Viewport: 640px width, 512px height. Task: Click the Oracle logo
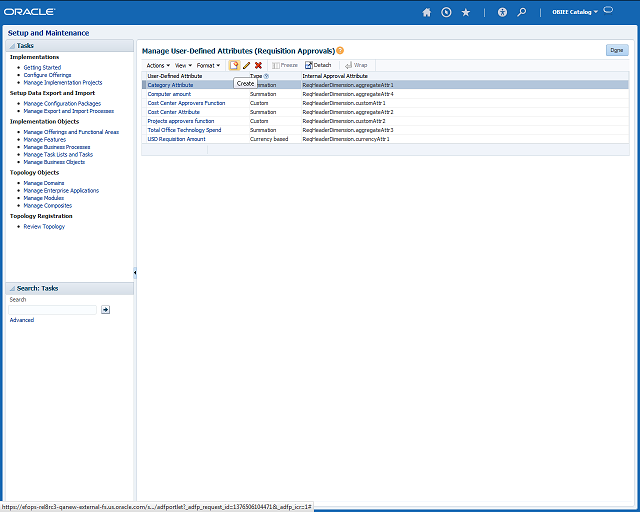click(x=29, y=12)
